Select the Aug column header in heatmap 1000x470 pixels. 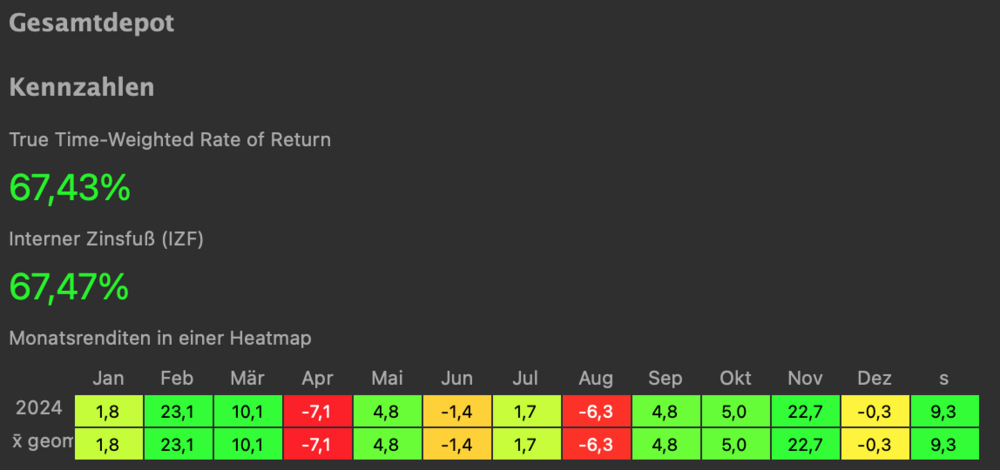(x=596, y=378)
